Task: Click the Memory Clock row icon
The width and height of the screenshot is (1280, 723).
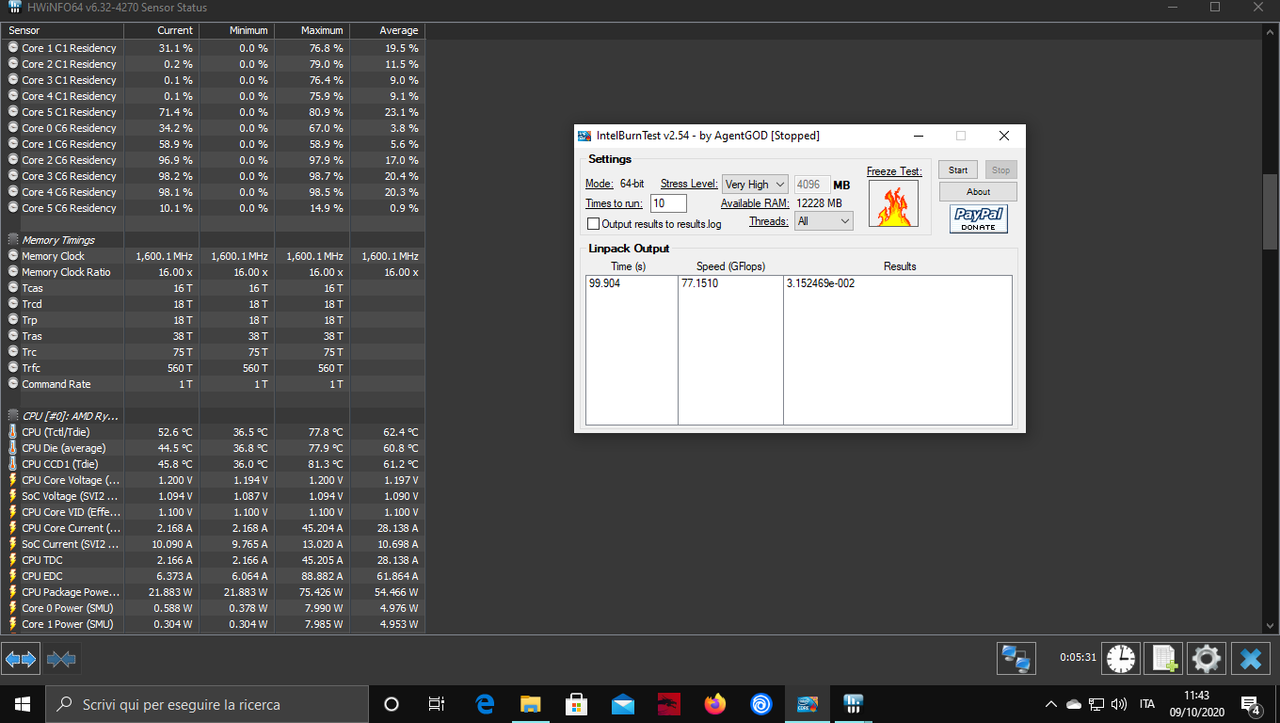Action: (x=13, y=256)
